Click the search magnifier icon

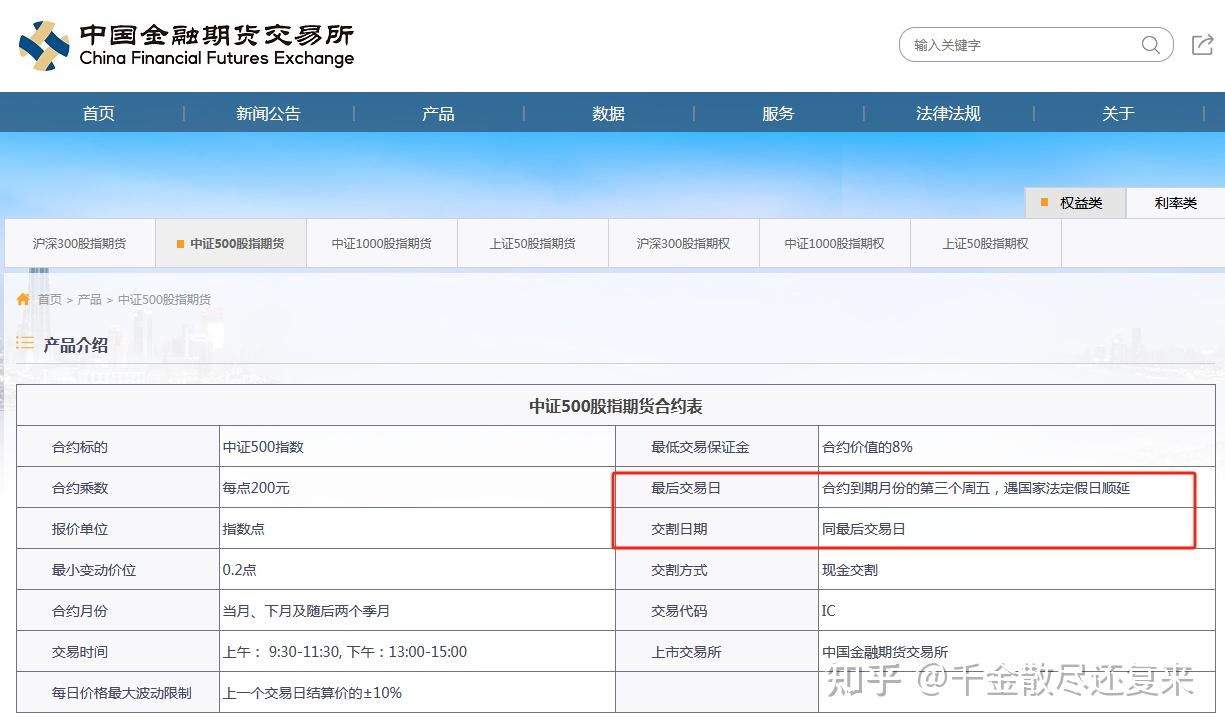(1150, 44)
